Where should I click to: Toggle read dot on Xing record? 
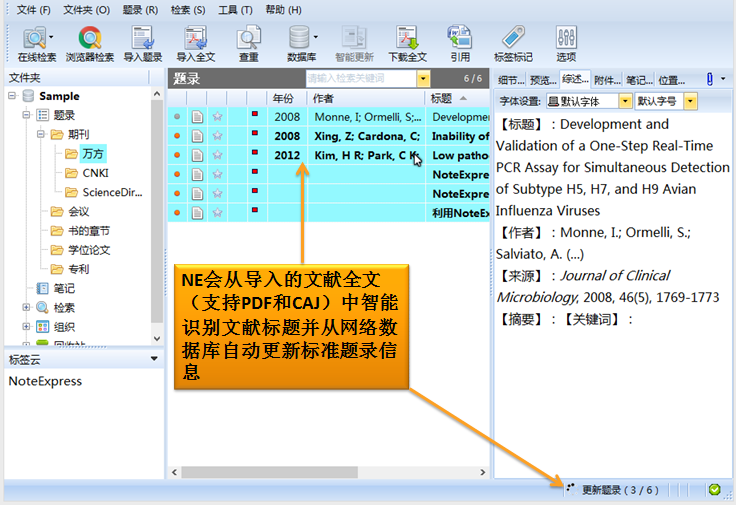point(177,136)
